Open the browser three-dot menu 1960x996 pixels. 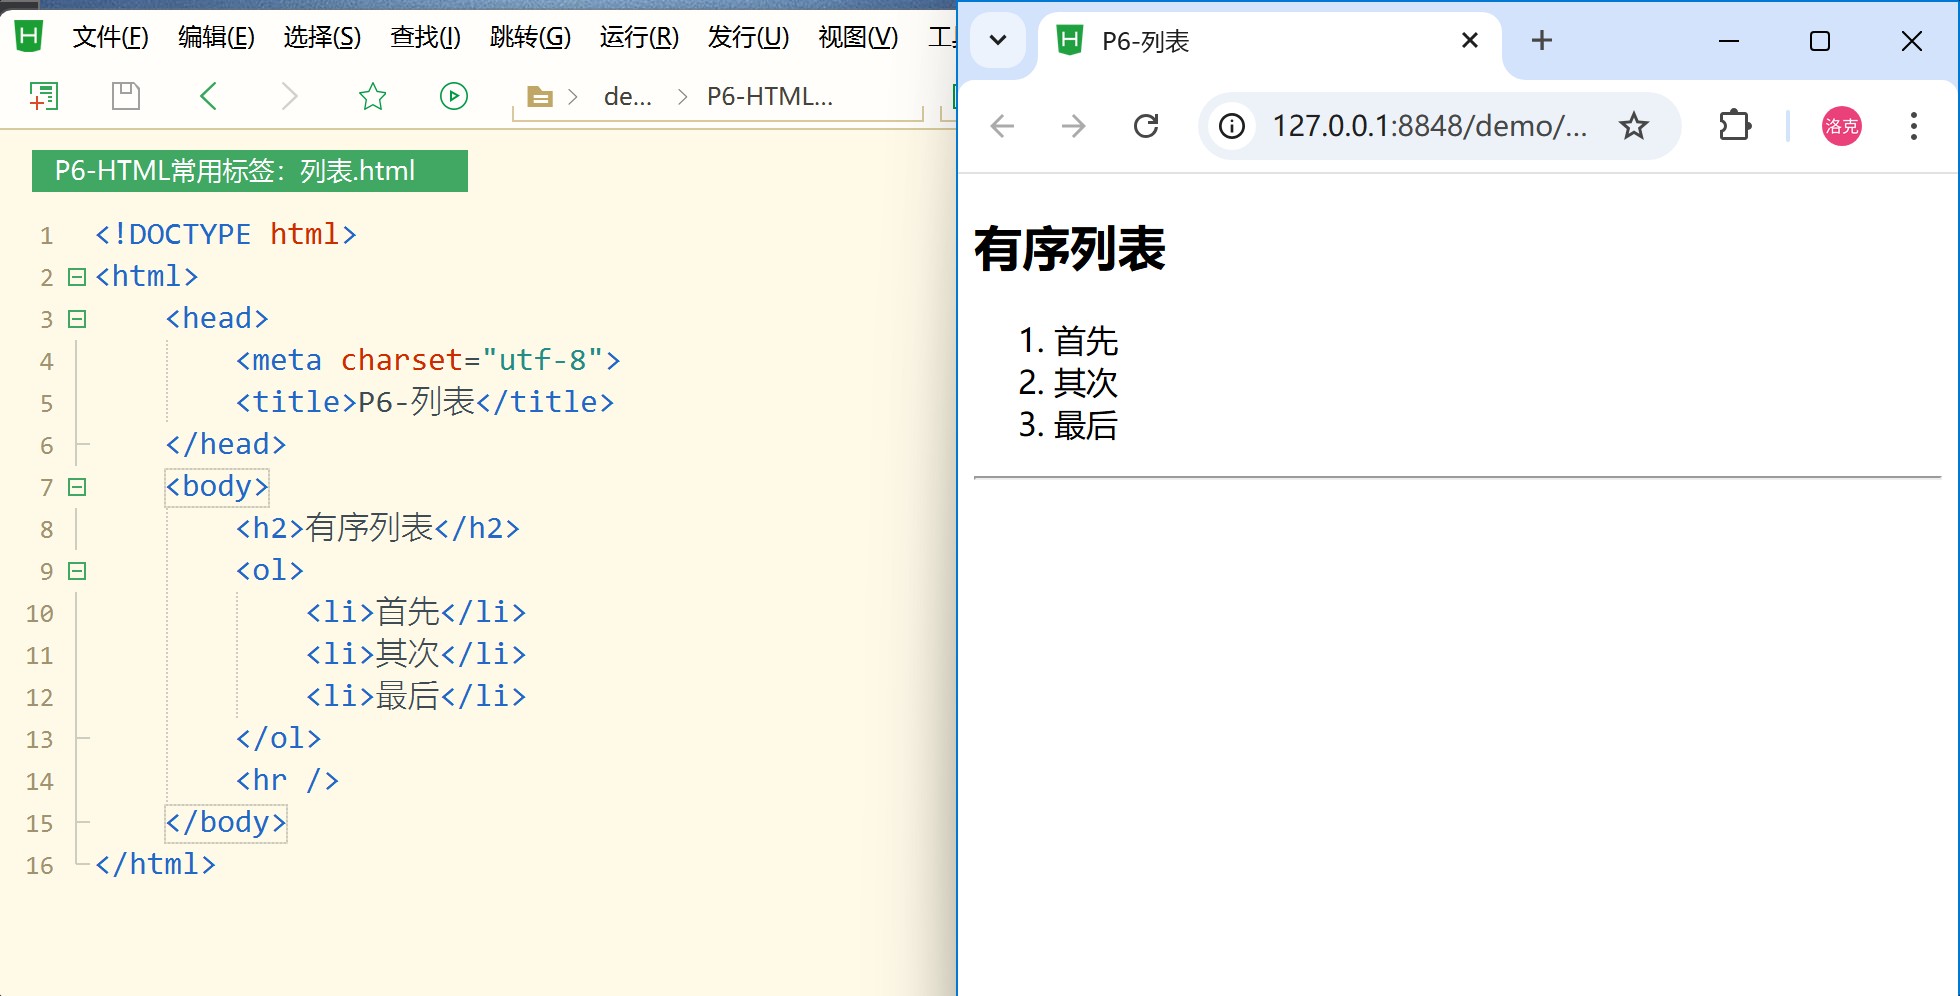pos(1913,126)
